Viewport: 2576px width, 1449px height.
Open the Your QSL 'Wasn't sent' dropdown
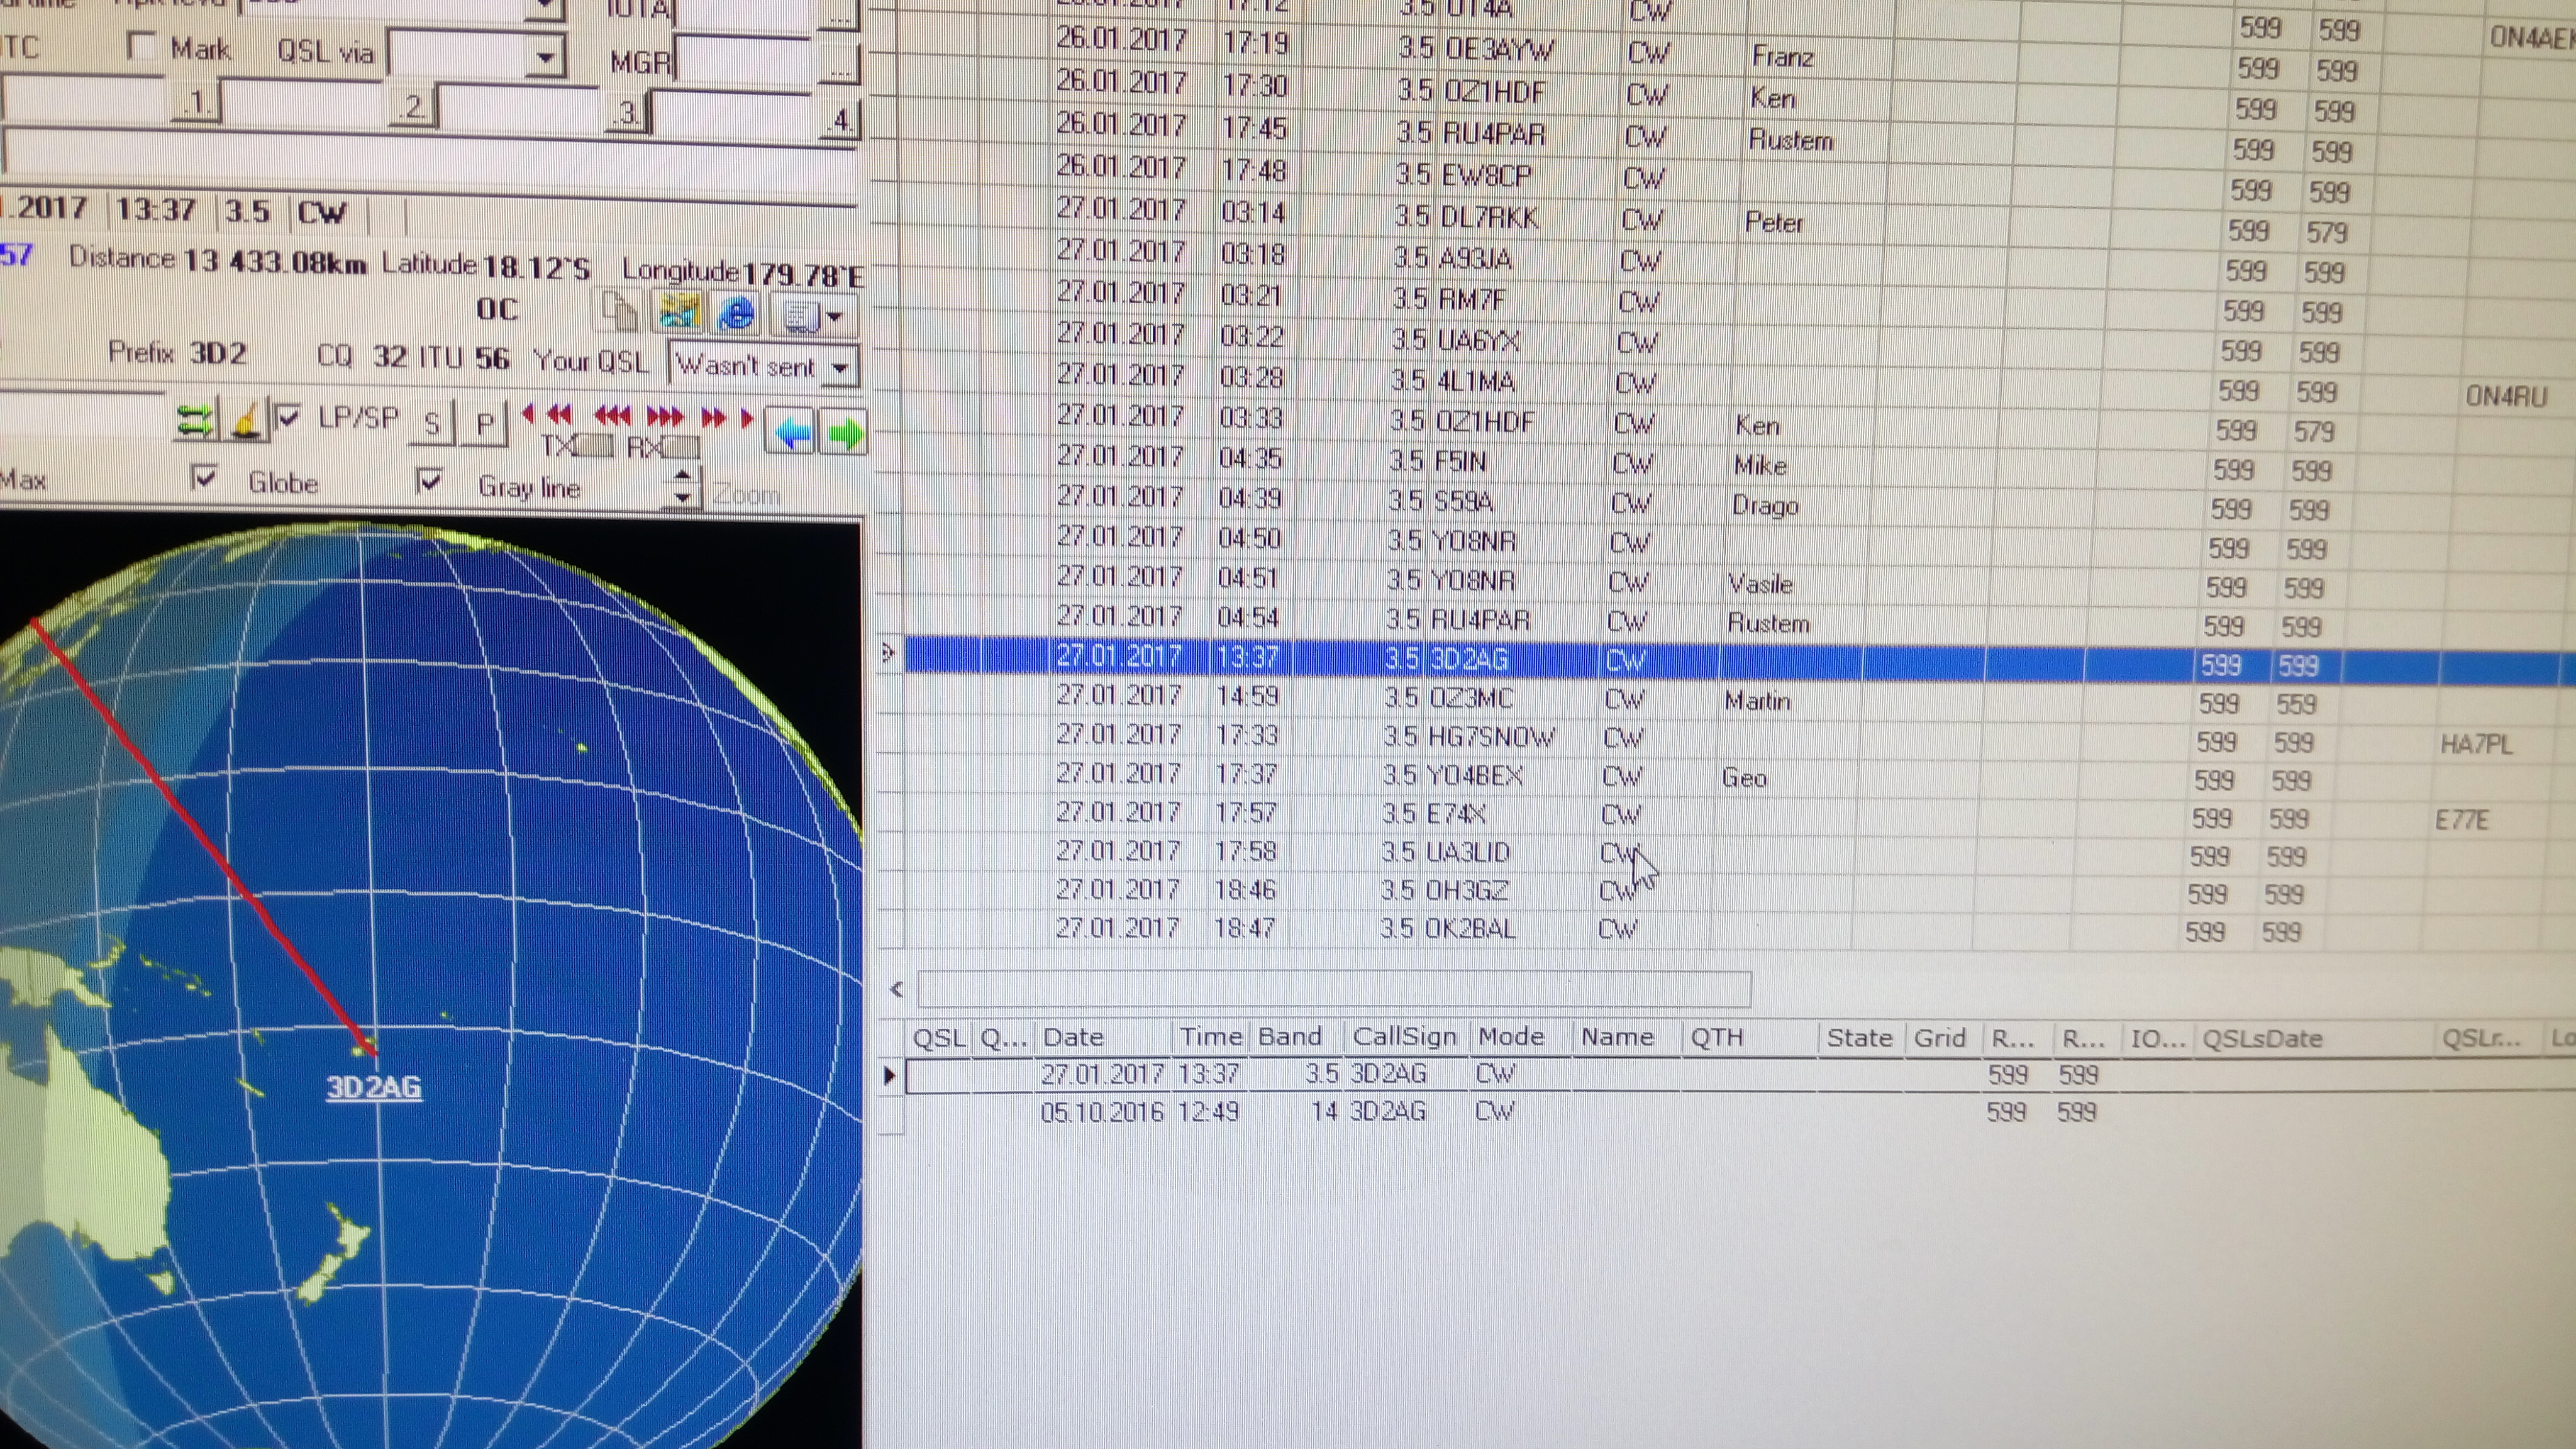click(x=841, y=368)
